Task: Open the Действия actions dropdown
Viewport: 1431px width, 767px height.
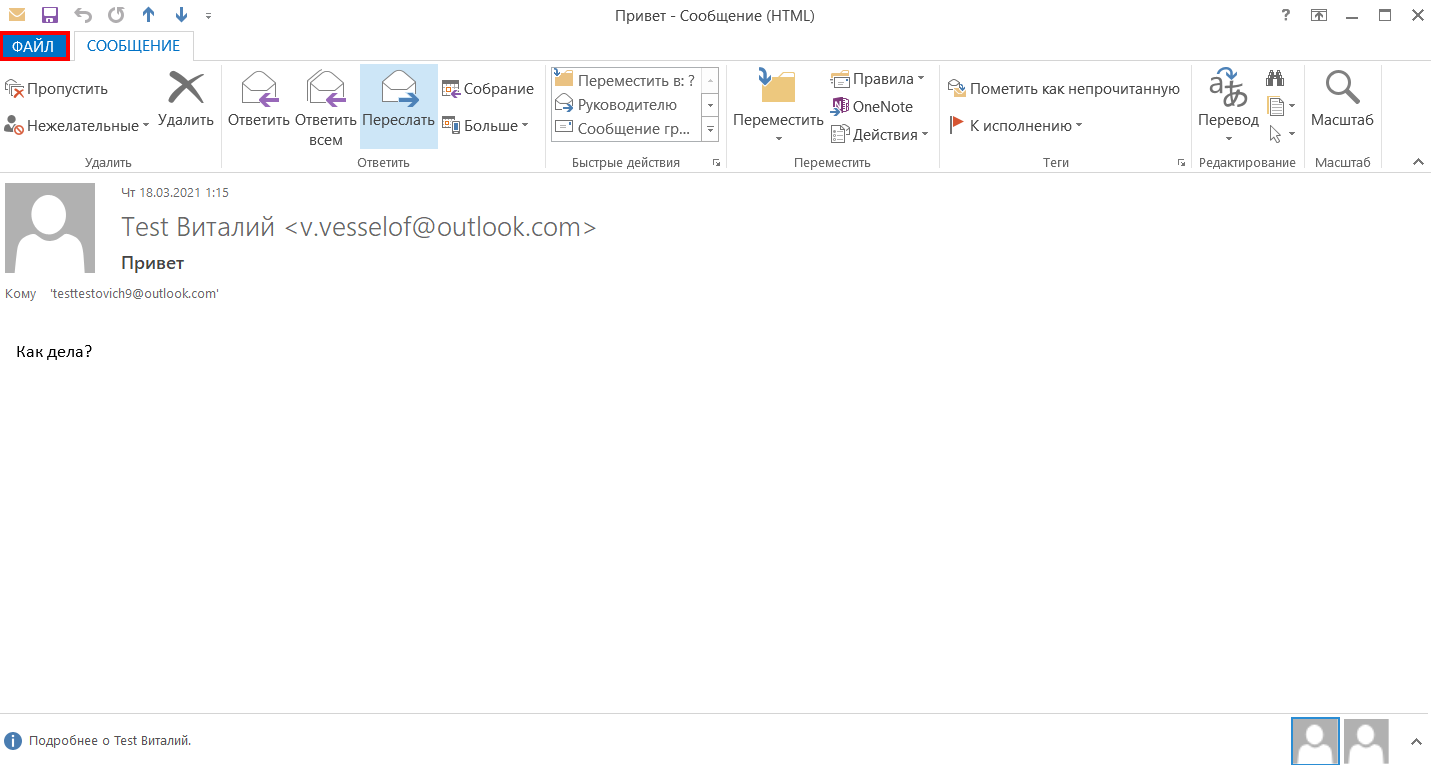Action: [880, 134]
